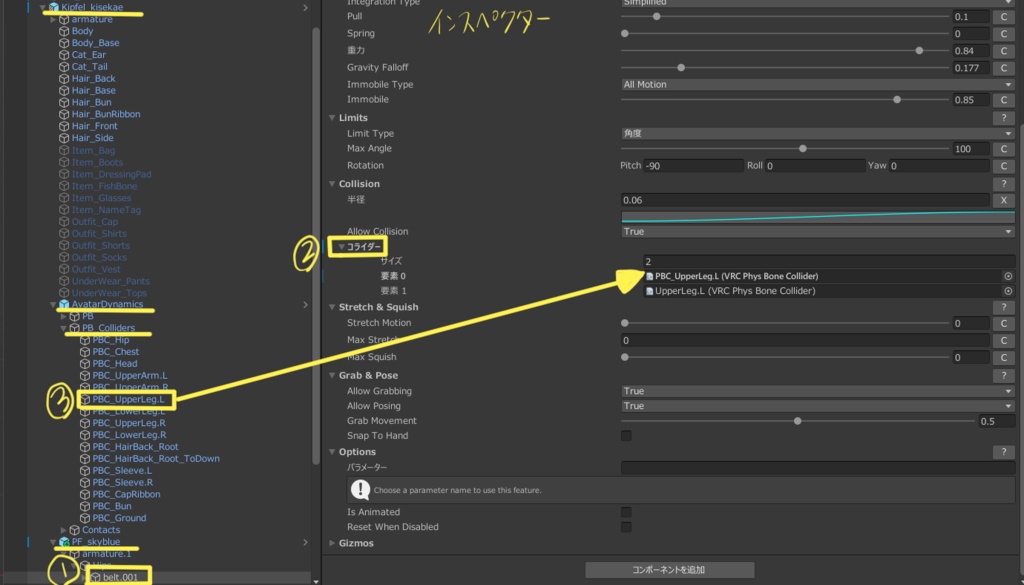Click the script icon of UpperLeg.L collider

point(649,291)
